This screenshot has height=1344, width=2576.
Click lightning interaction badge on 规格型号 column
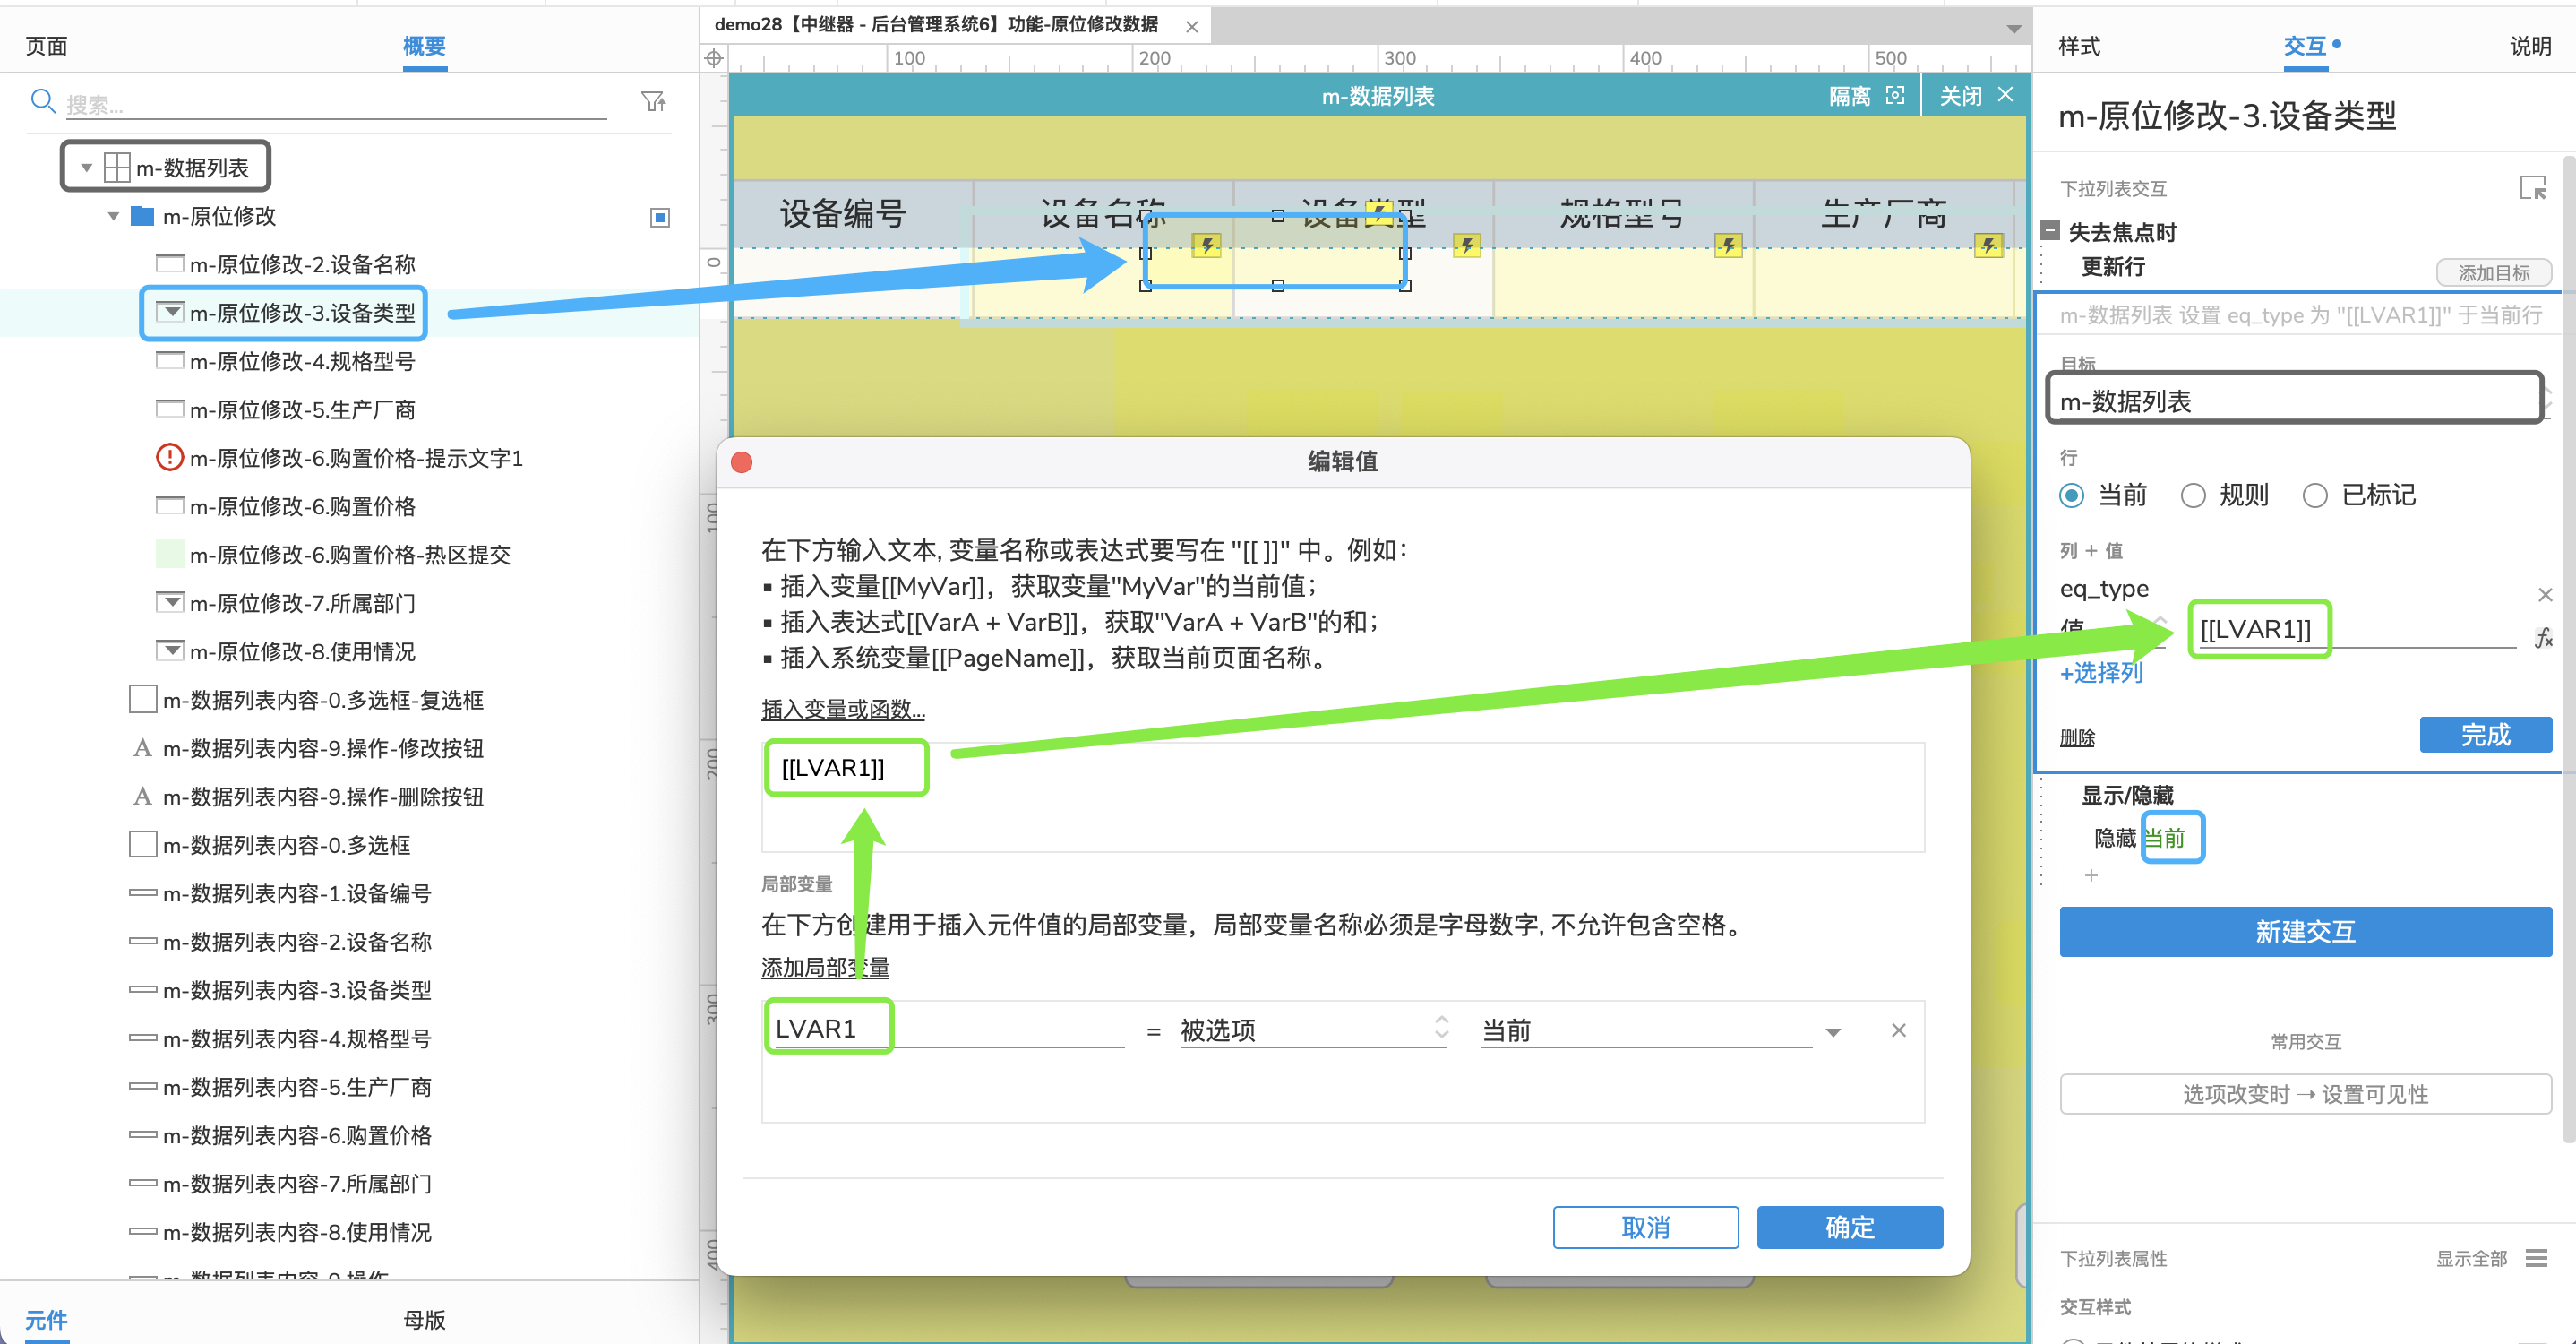(x=1728, y=245)
